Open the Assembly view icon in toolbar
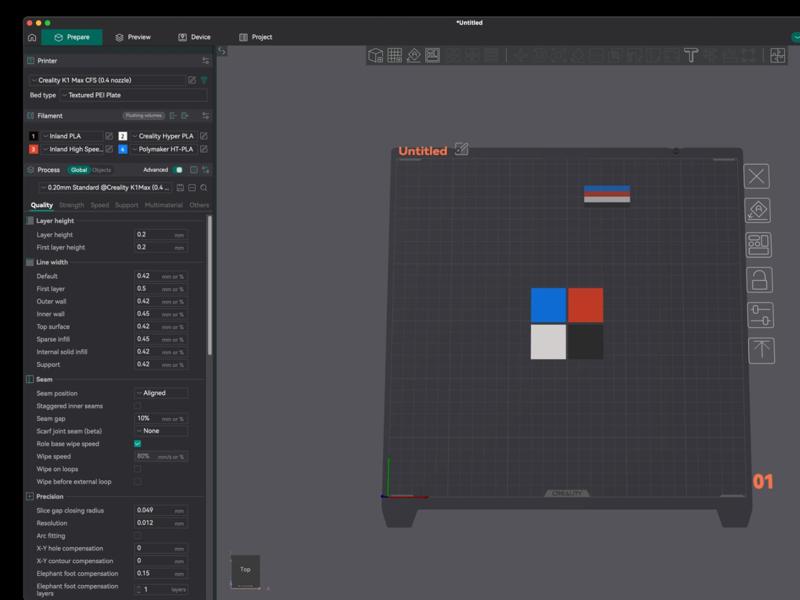 coord(777,56)
